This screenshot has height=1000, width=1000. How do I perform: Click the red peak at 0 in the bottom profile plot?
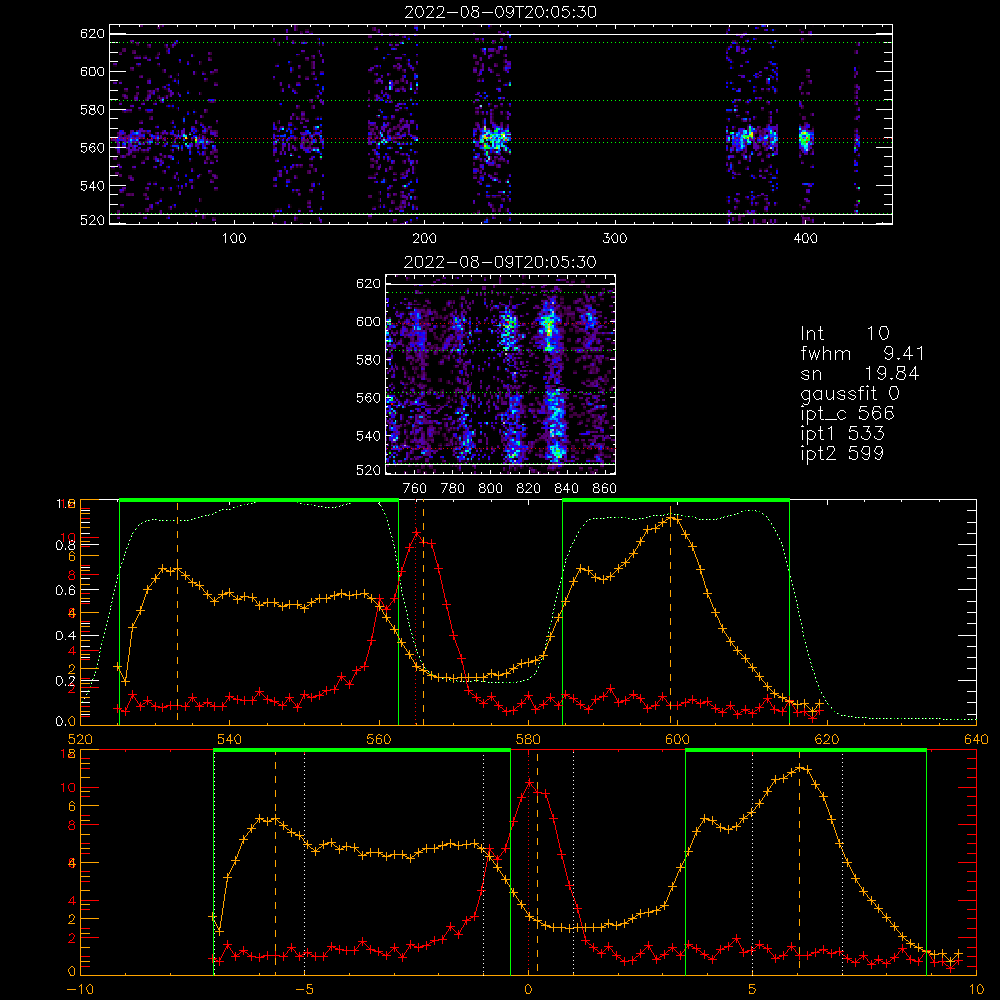[529, 781]
